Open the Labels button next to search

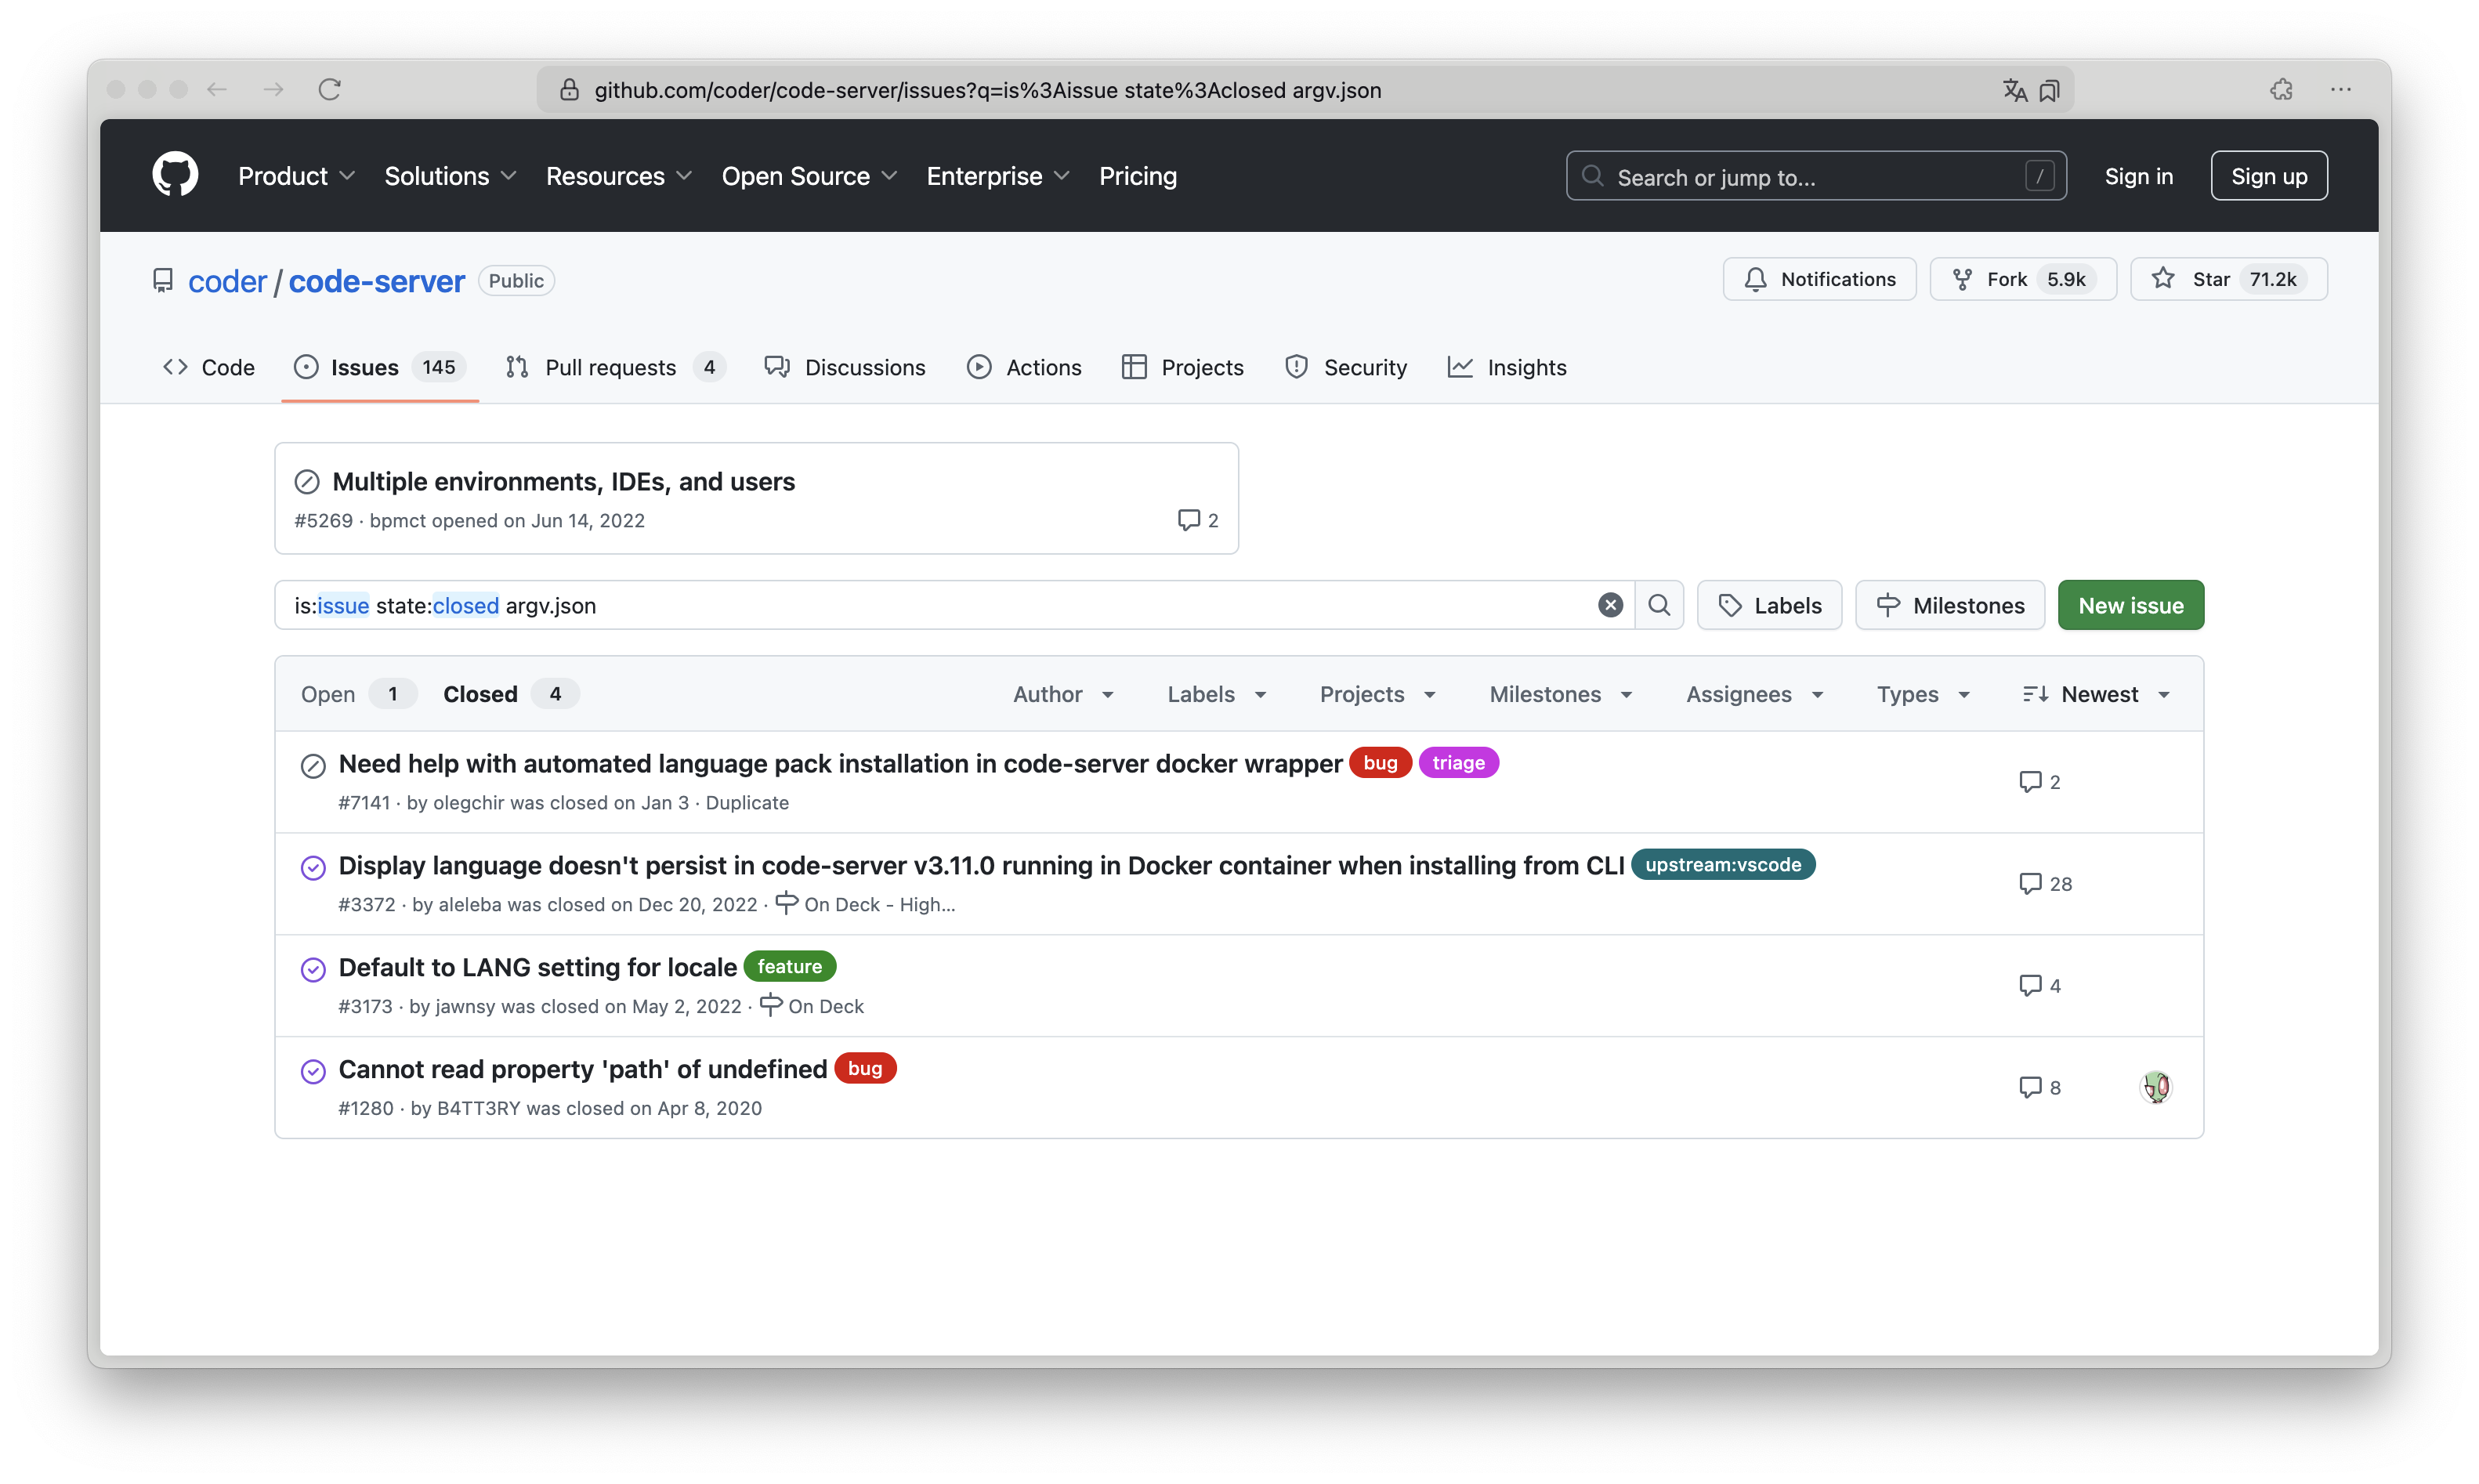[1769, 605]
